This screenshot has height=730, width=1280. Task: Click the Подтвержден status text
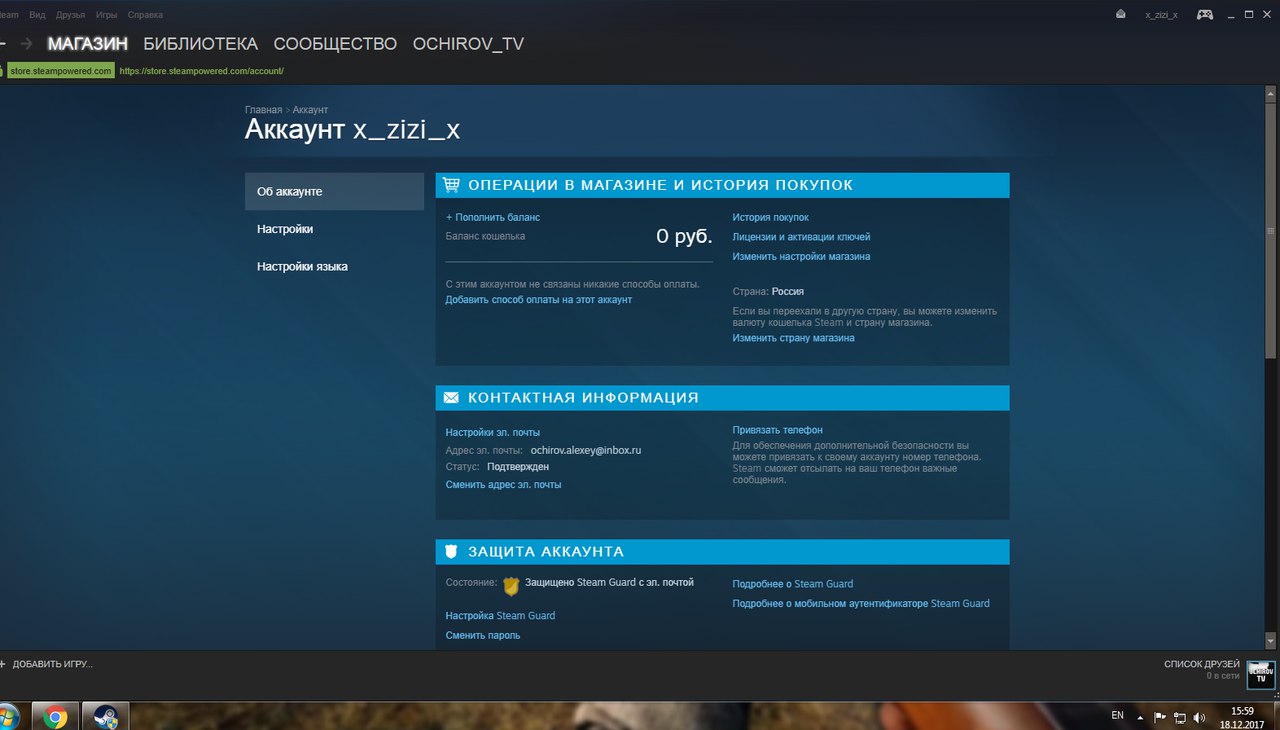pos(518,467)
